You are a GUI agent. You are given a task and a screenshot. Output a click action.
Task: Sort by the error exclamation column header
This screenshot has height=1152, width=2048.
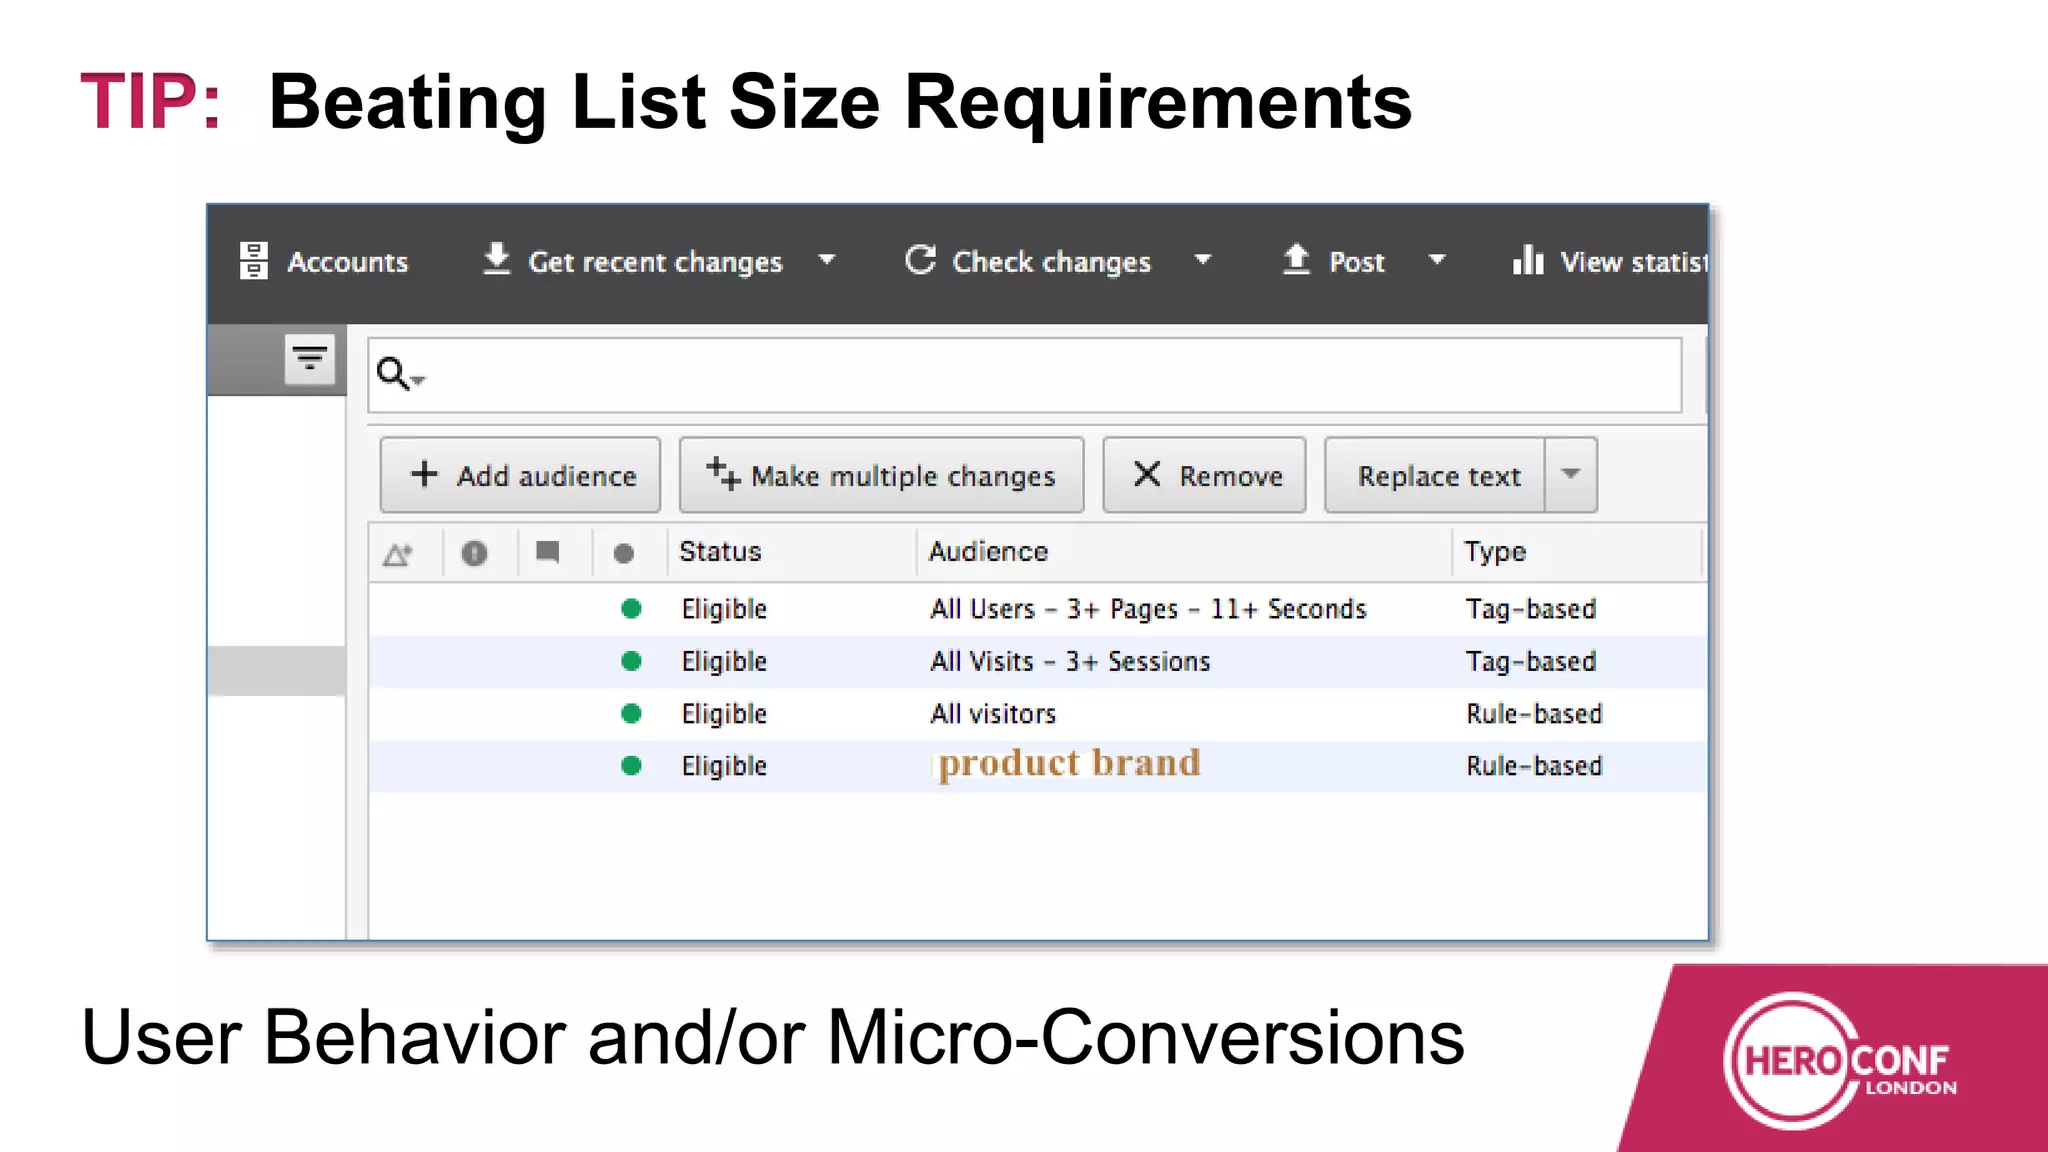[x=474, y=553]
